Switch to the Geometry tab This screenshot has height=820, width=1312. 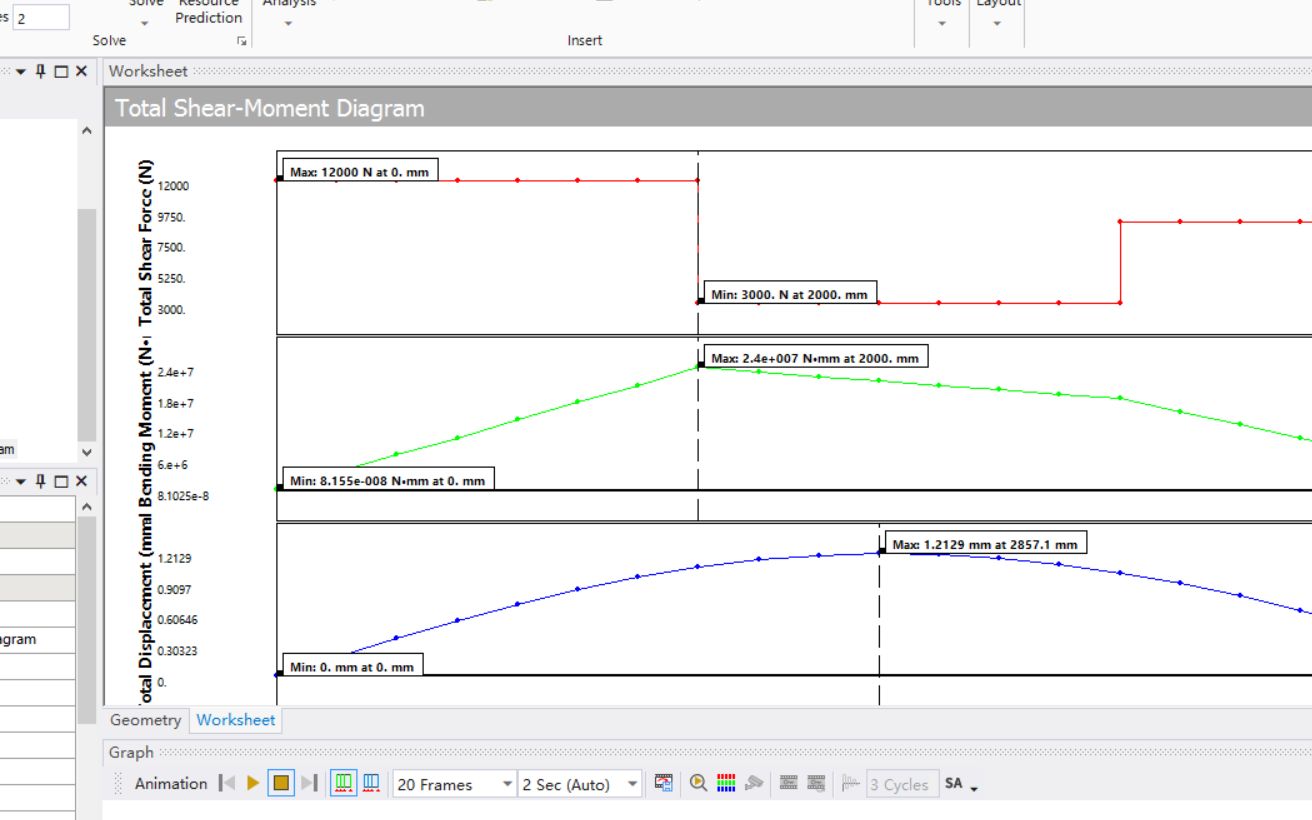click(x=146, y=720)
